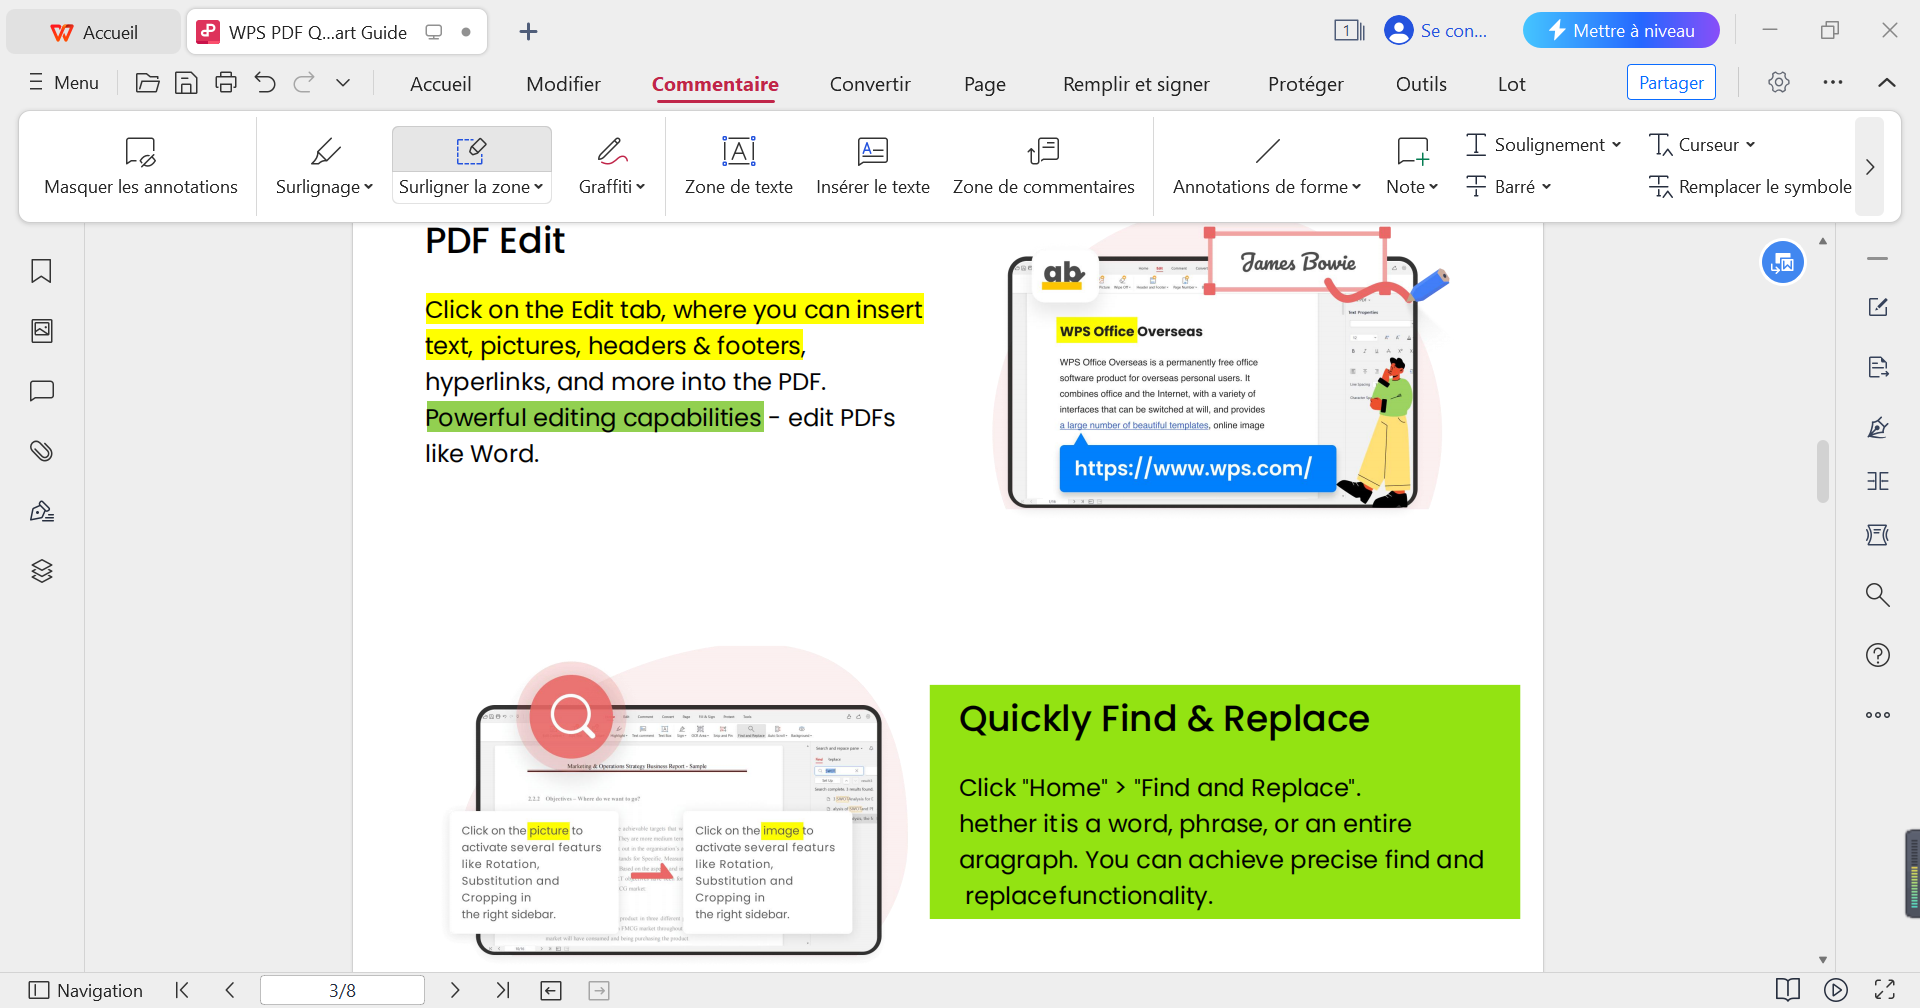
Task: Print the PDF using the printer icon
Action: pyautogui.click(x=226, y=83)
